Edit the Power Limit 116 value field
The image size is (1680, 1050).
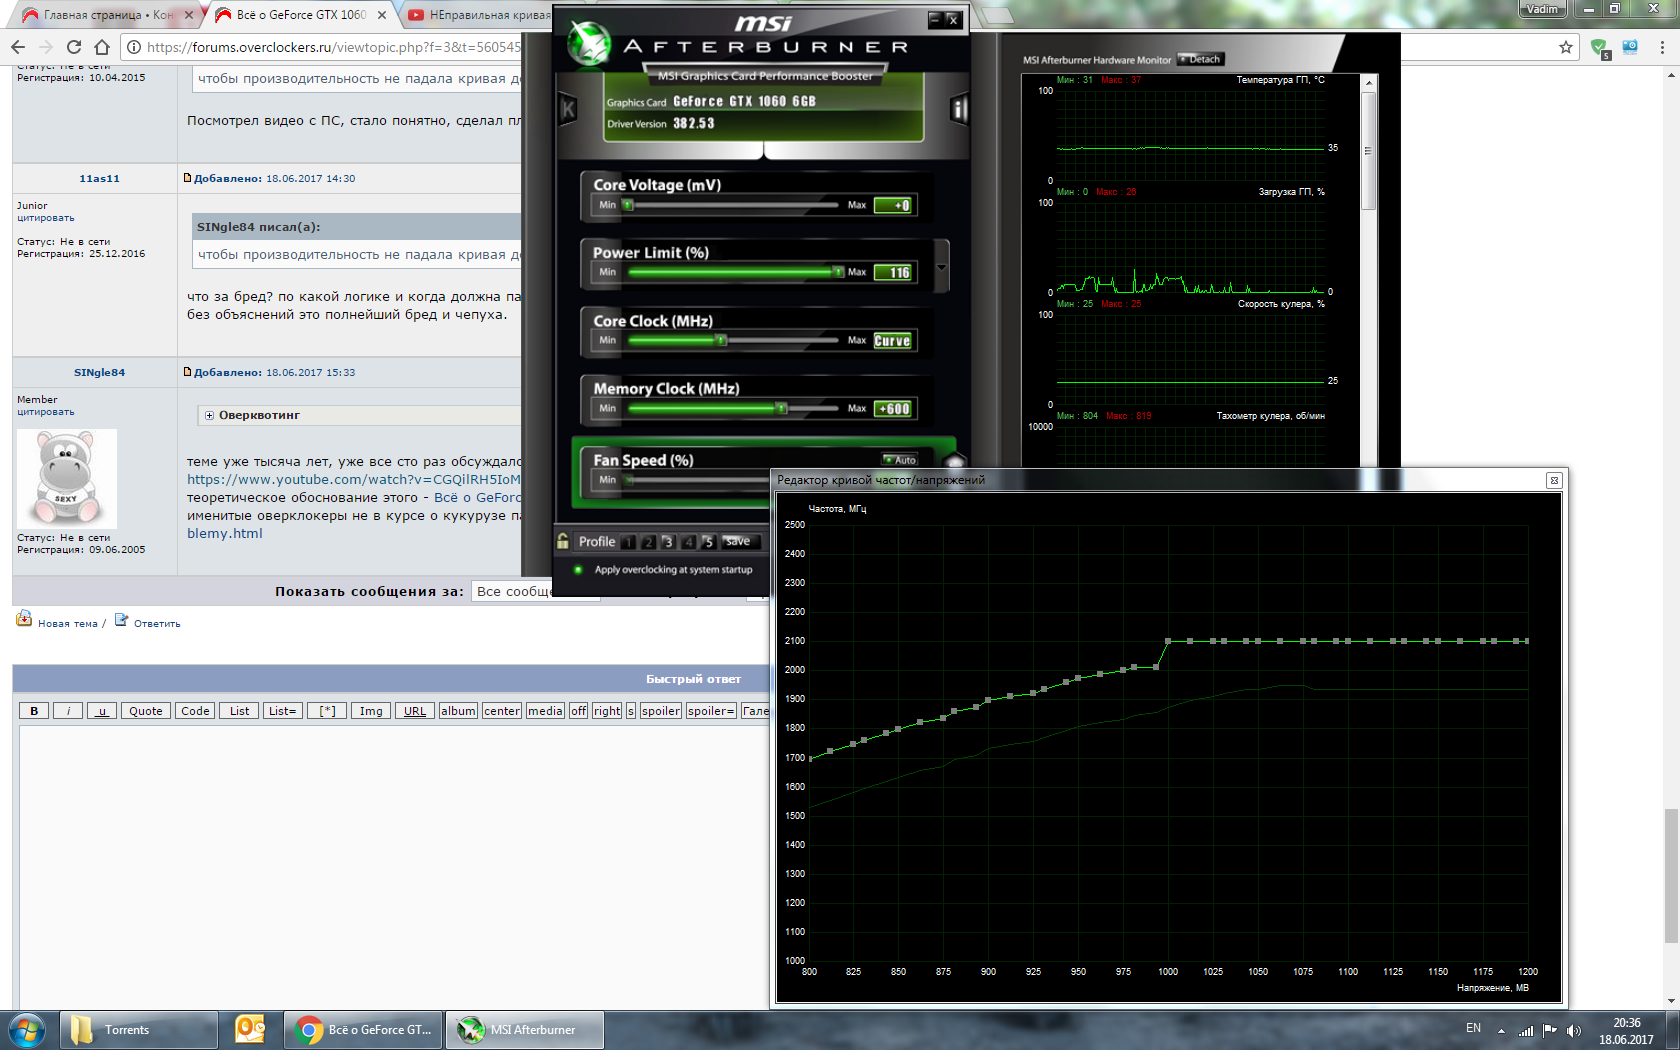tap(893, 273)
